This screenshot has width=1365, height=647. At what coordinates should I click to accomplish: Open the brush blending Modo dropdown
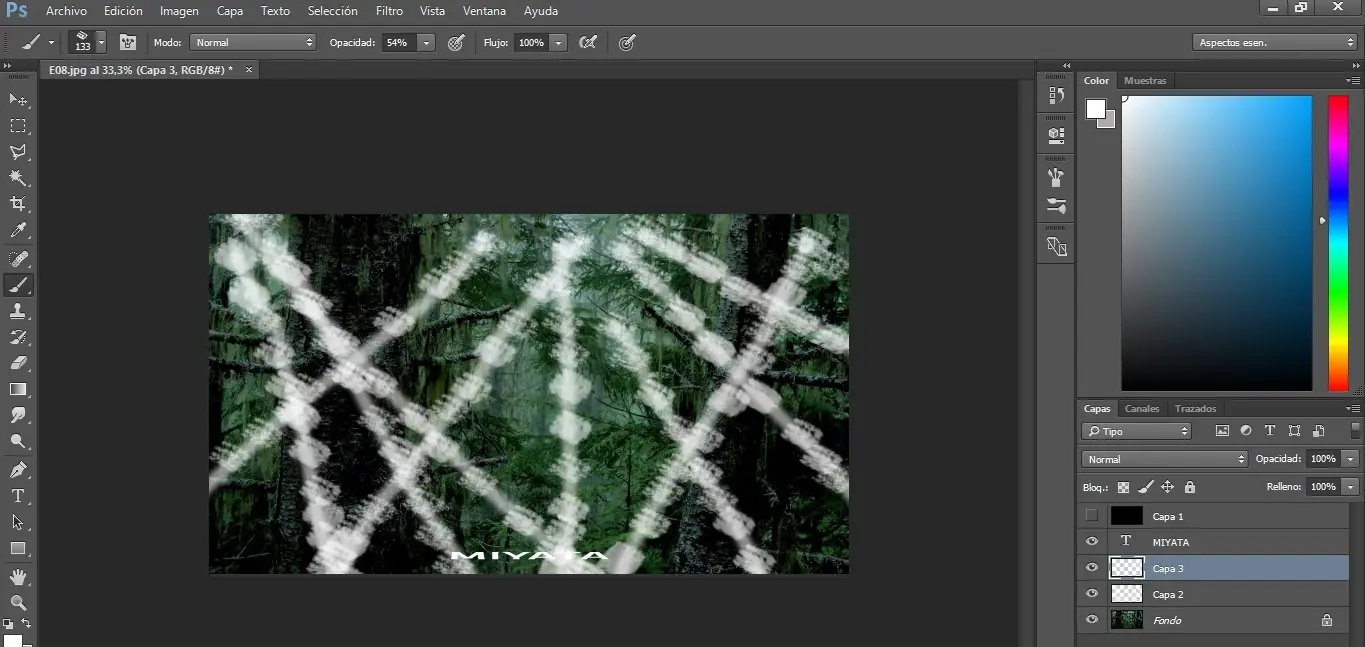coord(252,42)
